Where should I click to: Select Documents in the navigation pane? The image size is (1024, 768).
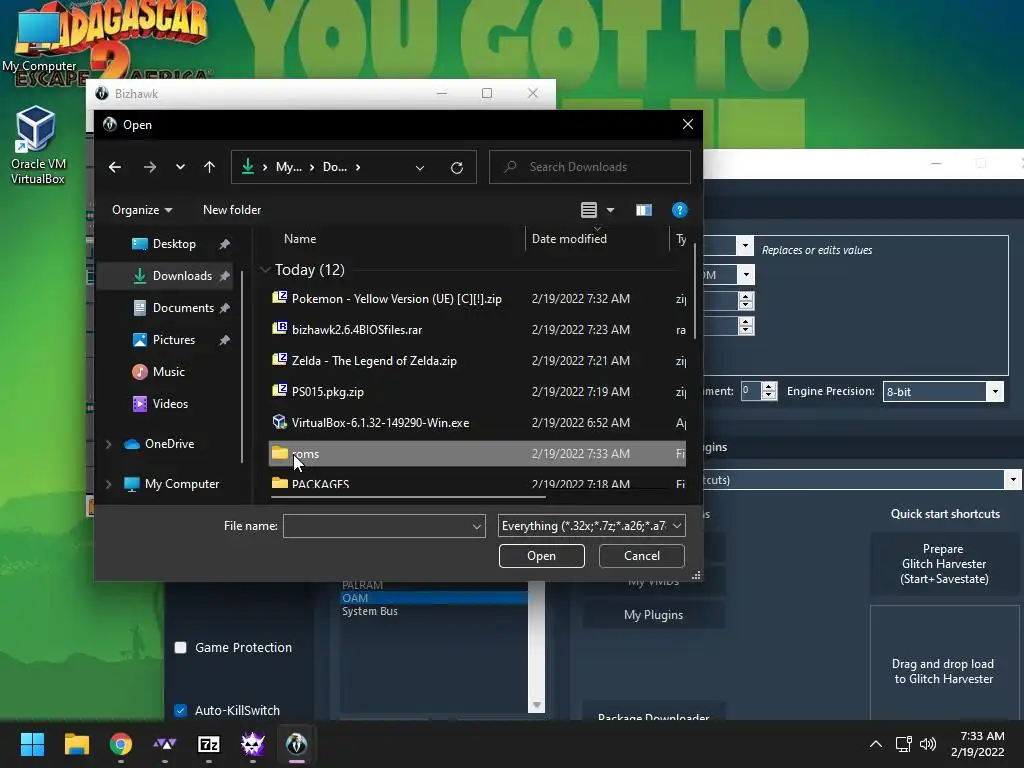click(x=183, y=308)
